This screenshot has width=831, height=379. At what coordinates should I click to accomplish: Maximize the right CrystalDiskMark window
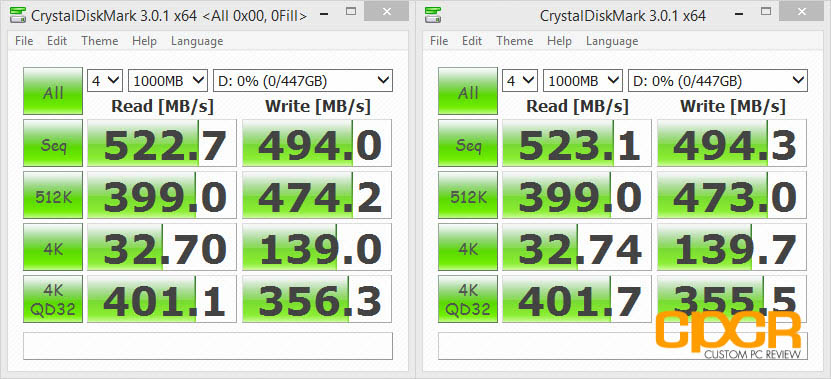766,11
